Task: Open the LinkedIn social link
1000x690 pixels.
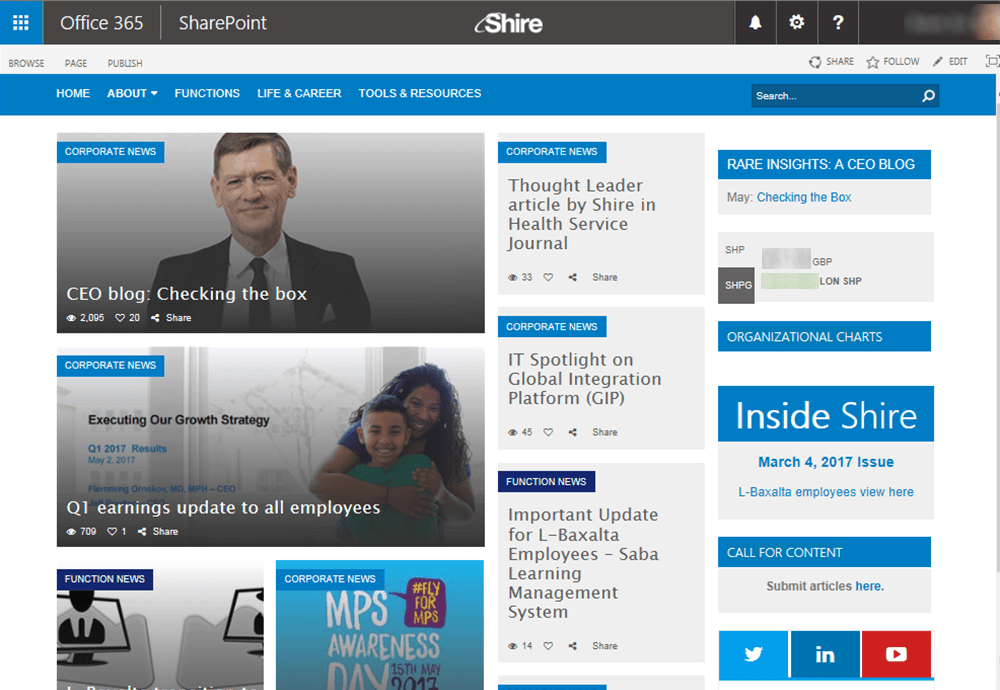Action: pos(825,654)
